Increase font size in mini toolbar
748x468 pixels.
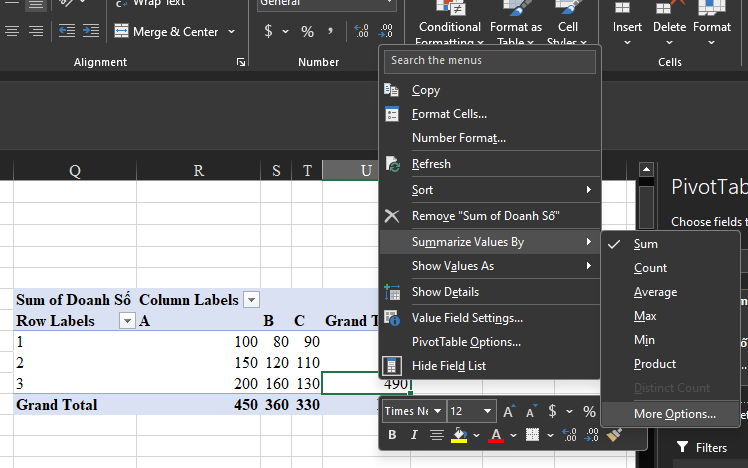pyautogui.click(x=509, y=411)
